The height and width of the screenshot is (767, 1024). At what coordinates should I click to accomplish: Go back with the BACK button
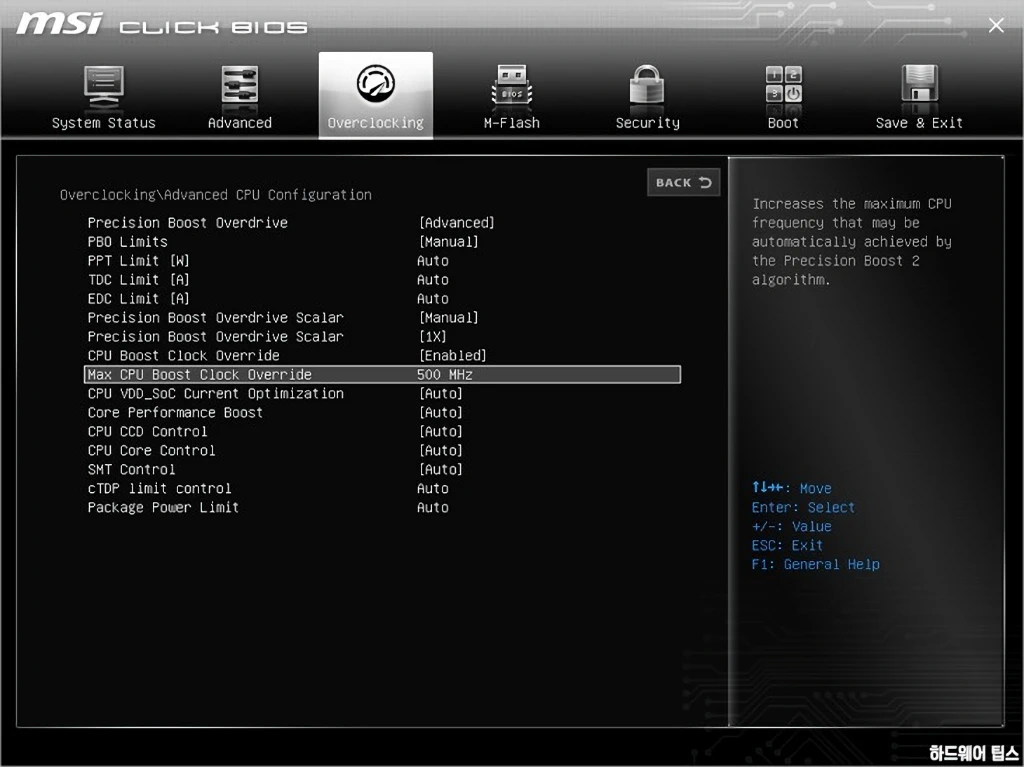tap(684, 182)
